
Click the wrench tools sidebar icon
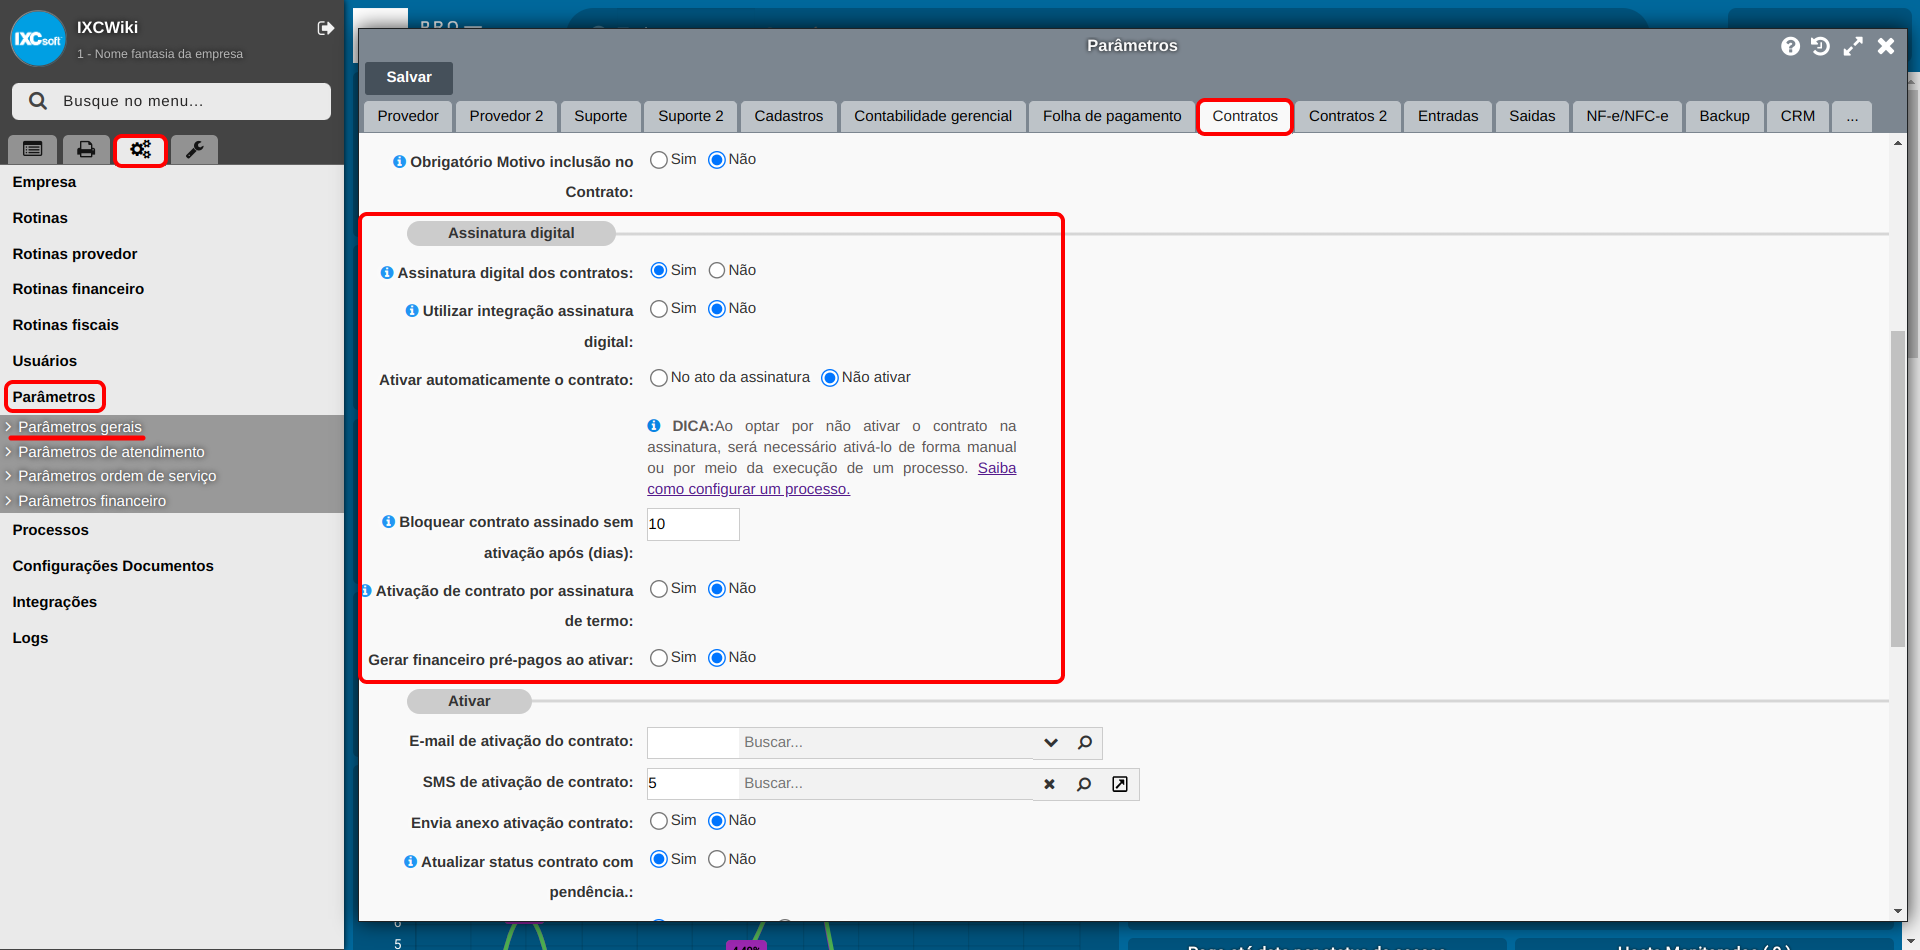coord(194,149)
